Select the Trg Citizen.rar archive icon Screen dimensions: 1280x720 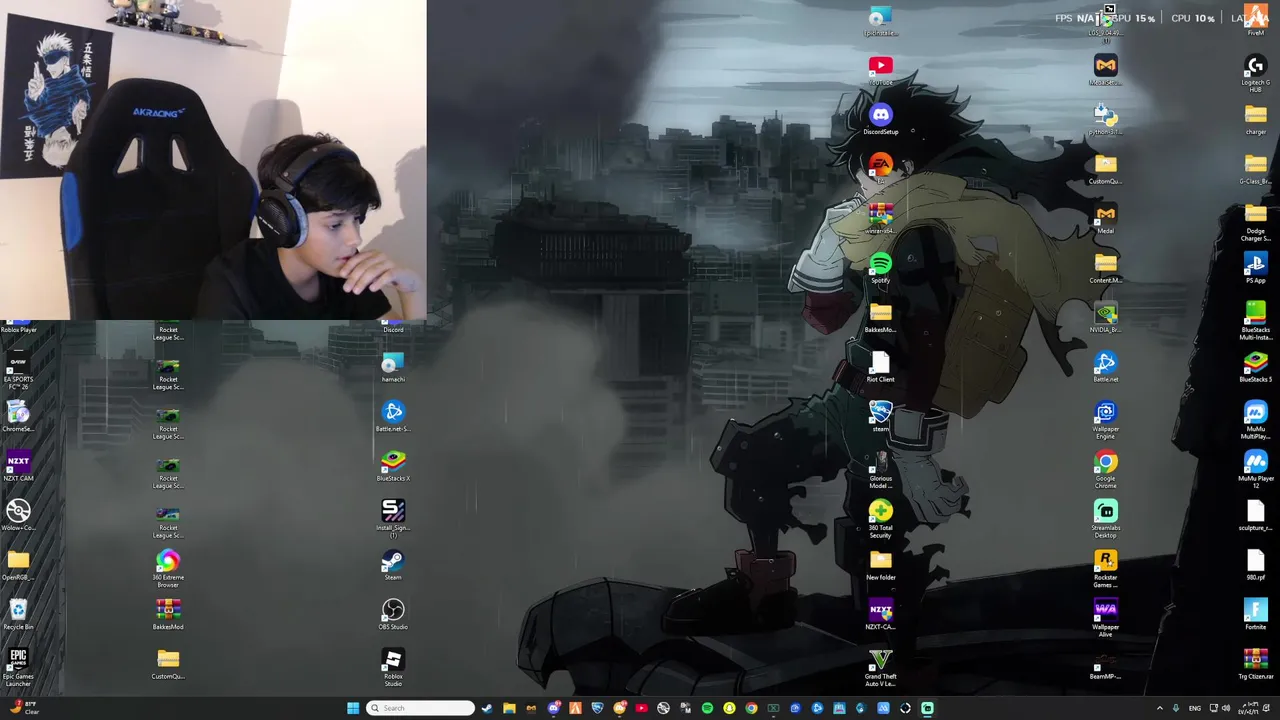(x=1255, y=665)
